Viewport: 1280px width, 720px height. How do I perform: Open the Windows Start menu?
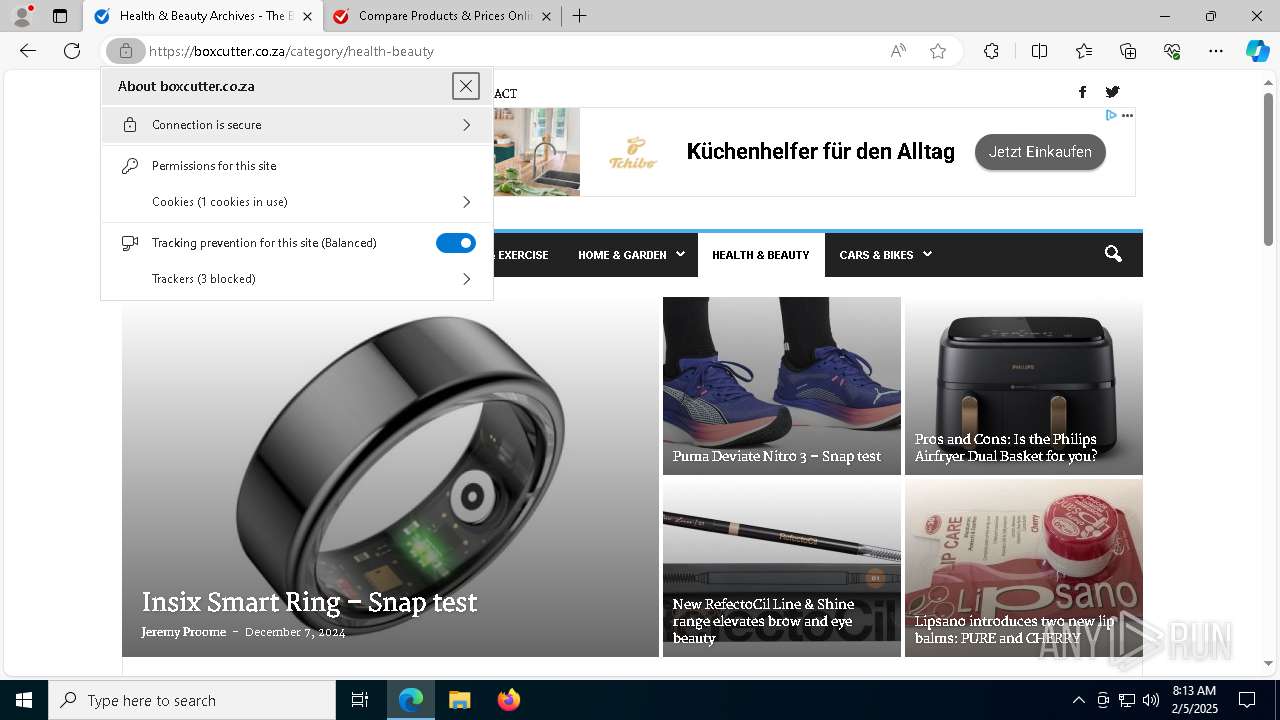click(x=24, y=700)
